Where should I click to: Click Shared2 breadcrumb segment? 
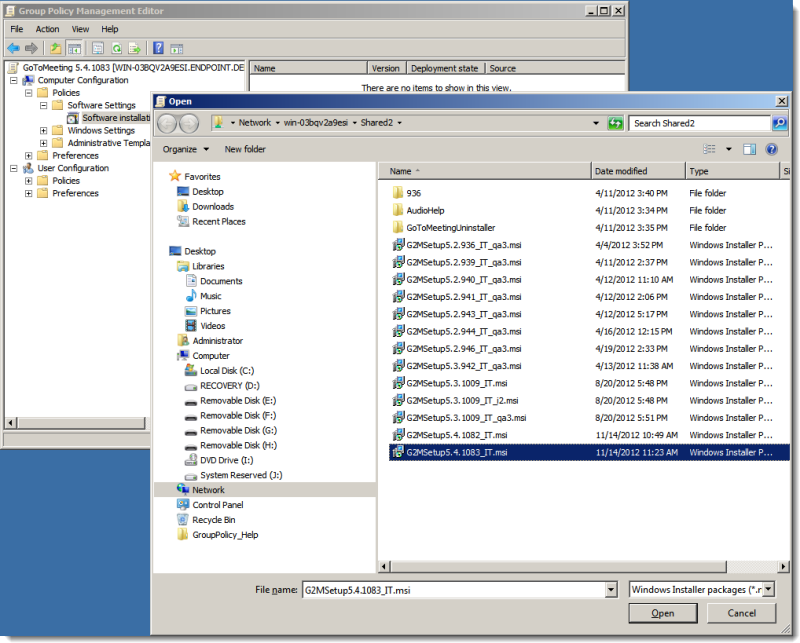pyautogui.click(x=377, y=123)
